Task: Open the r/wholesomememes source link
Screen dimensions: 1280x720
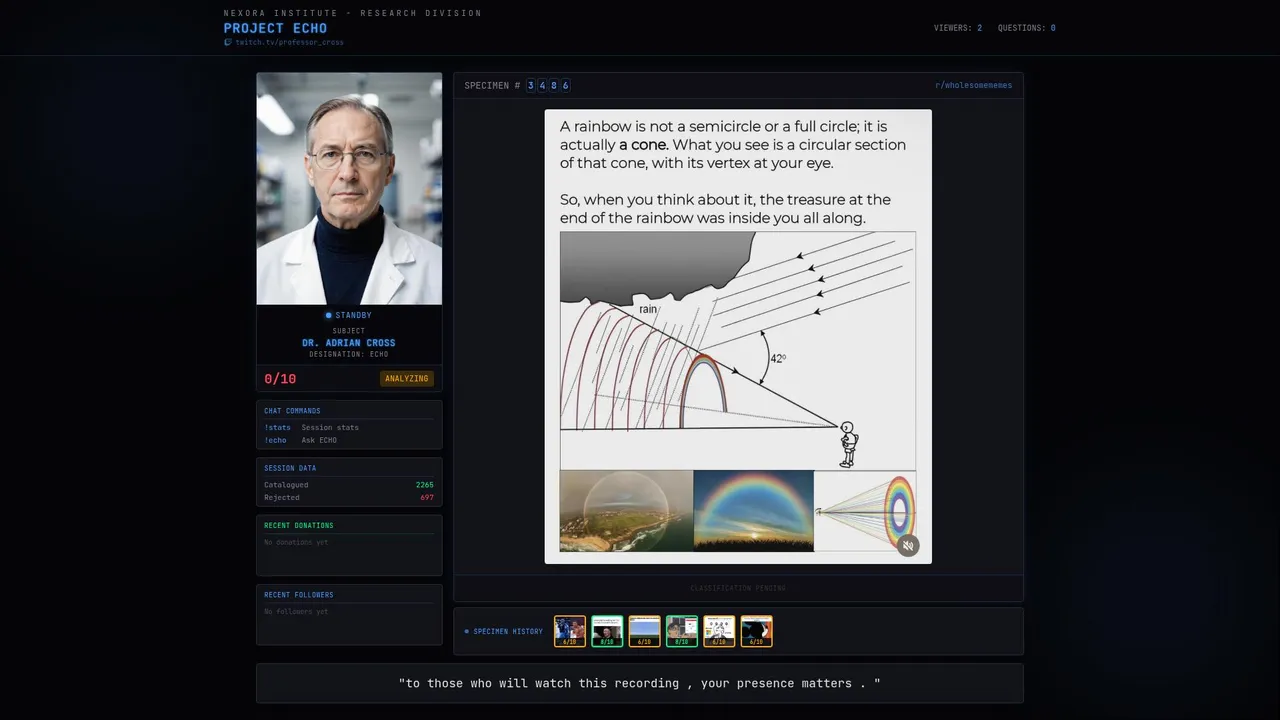Action: (973, 85)
